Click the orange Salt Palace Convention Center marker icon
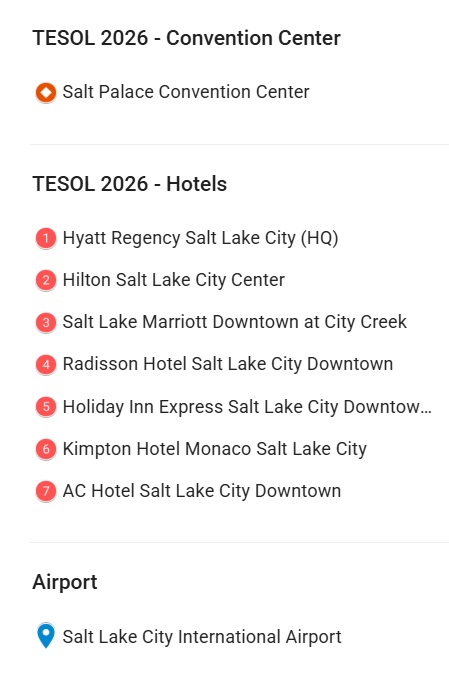This screenshot has width=449, height=682. point(46,93)
